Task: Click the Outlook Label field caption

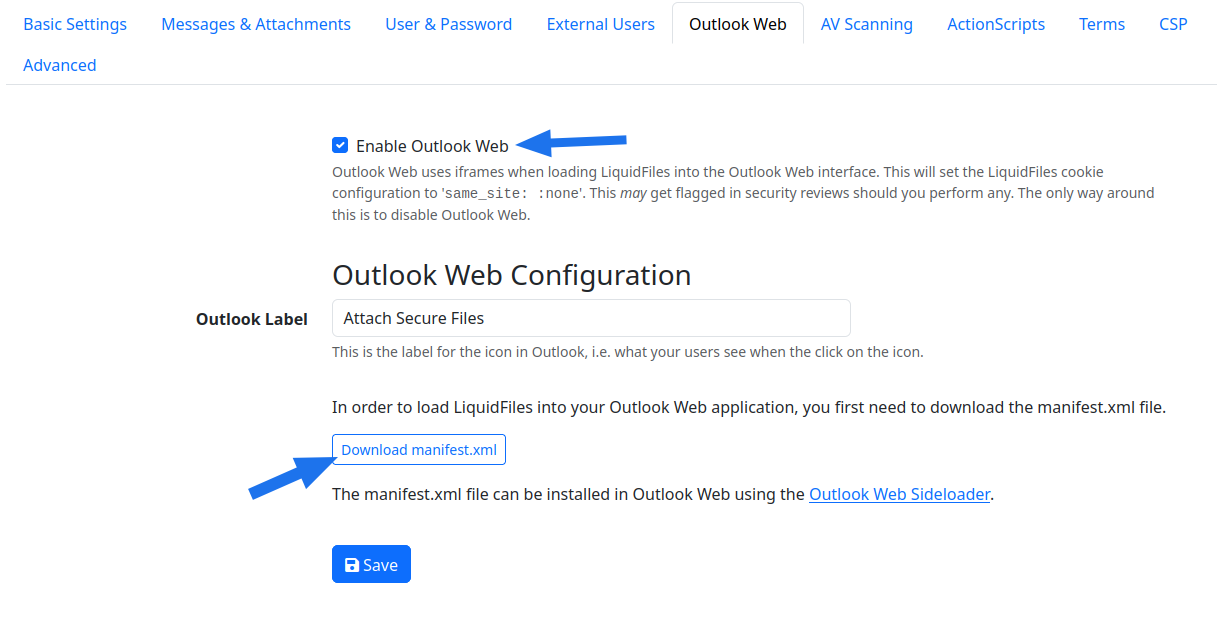Action: click(x=252, y=318)
